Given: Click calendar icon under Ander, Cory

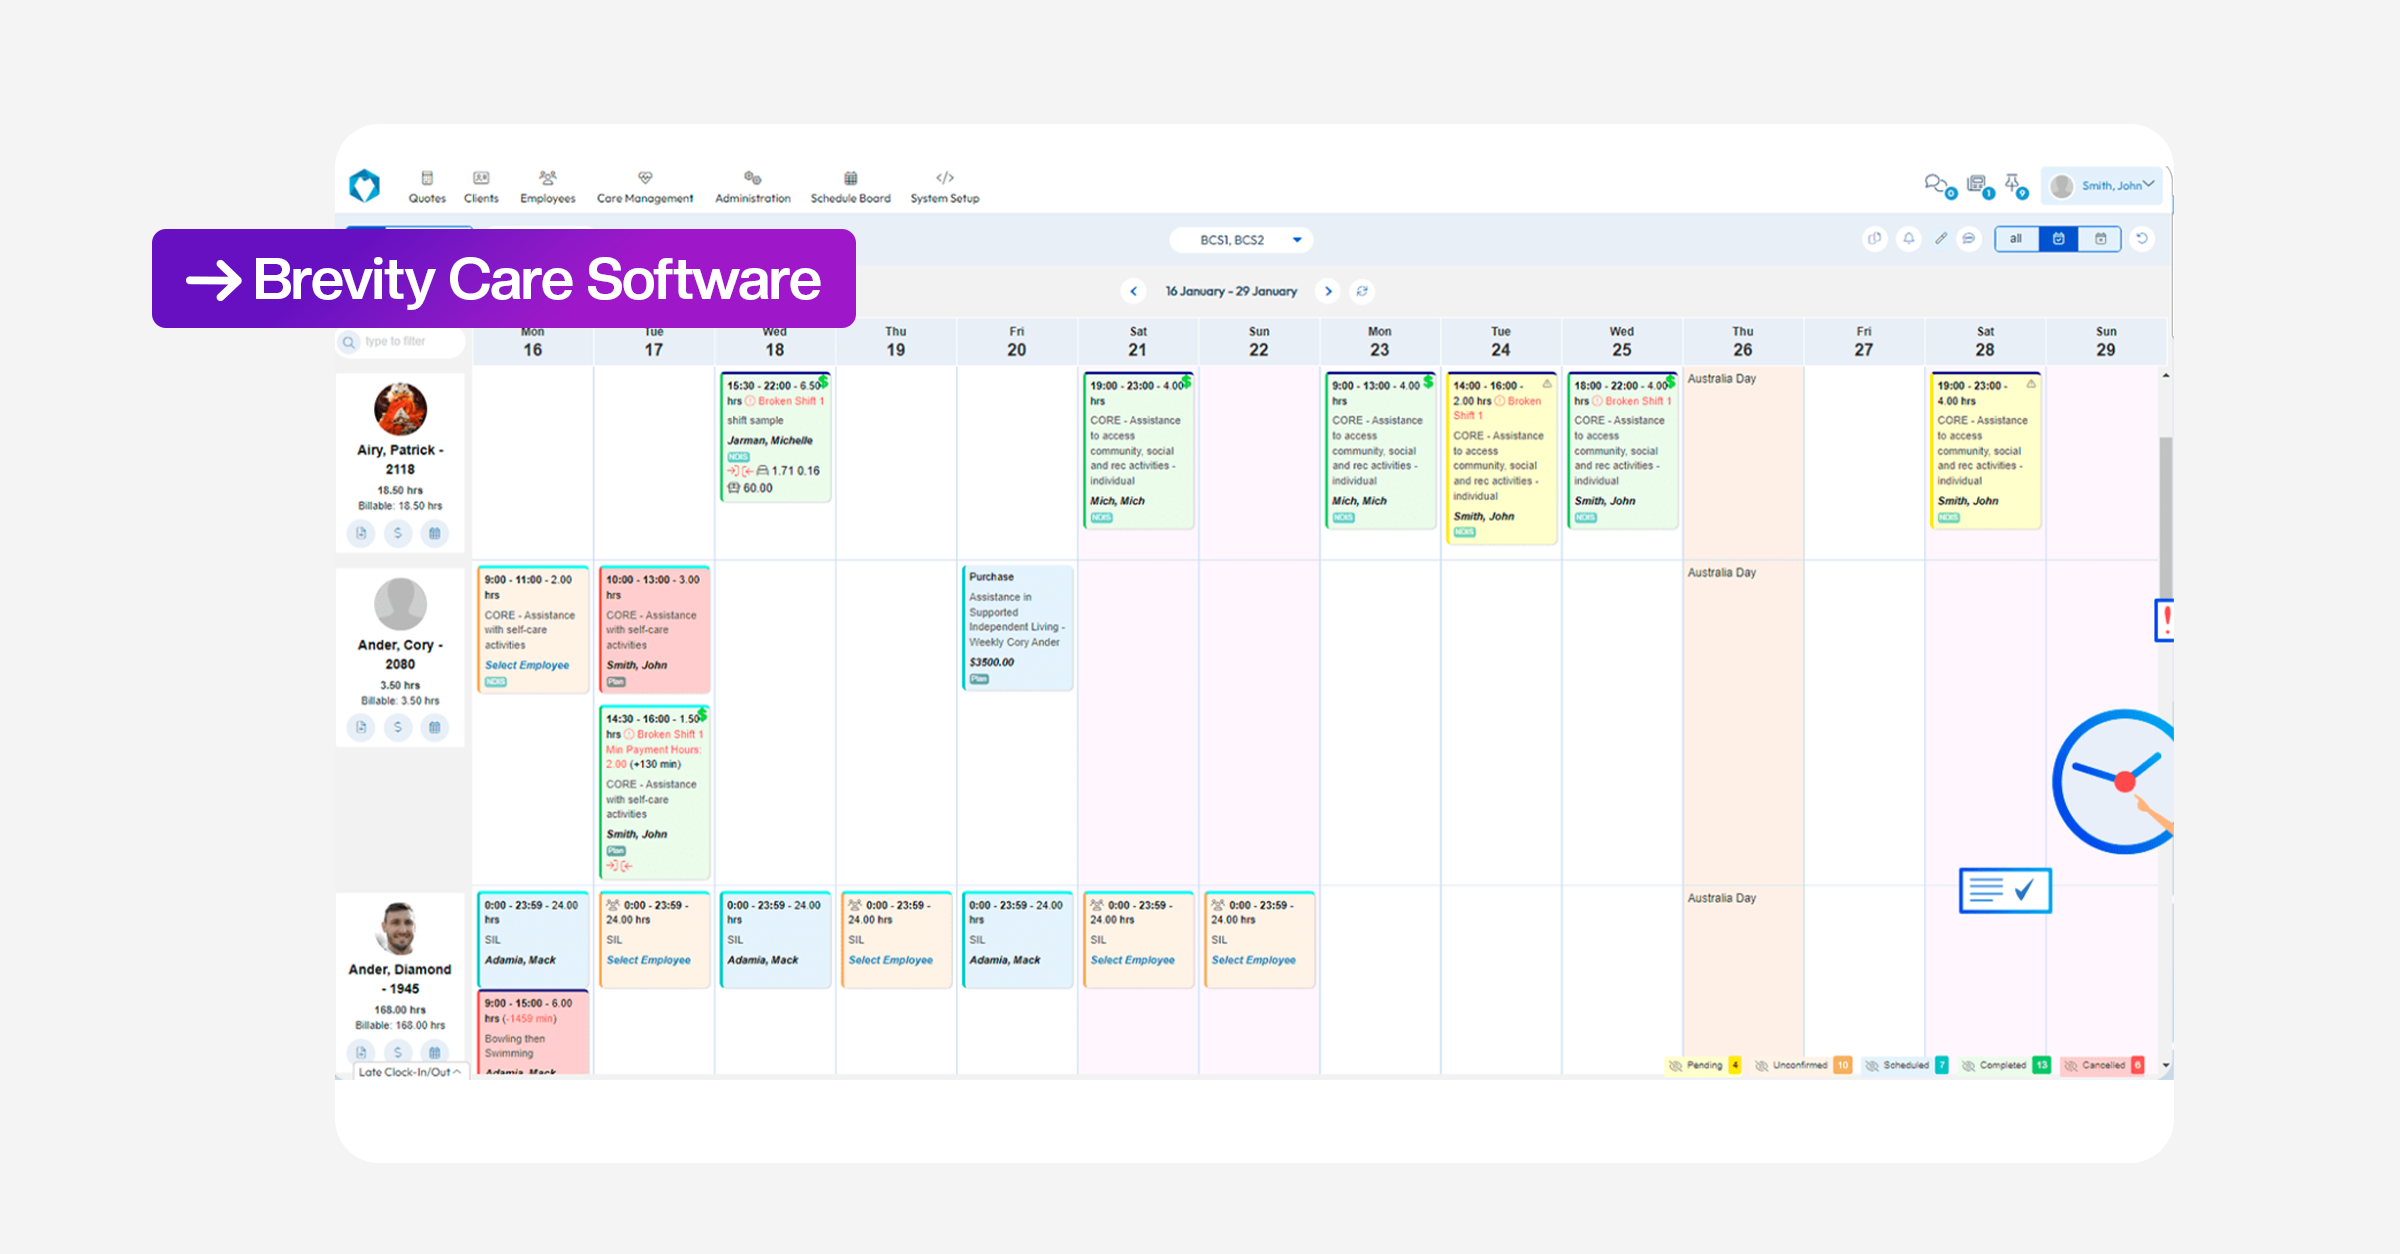Looking at the screenshot, I should [434, 727].
